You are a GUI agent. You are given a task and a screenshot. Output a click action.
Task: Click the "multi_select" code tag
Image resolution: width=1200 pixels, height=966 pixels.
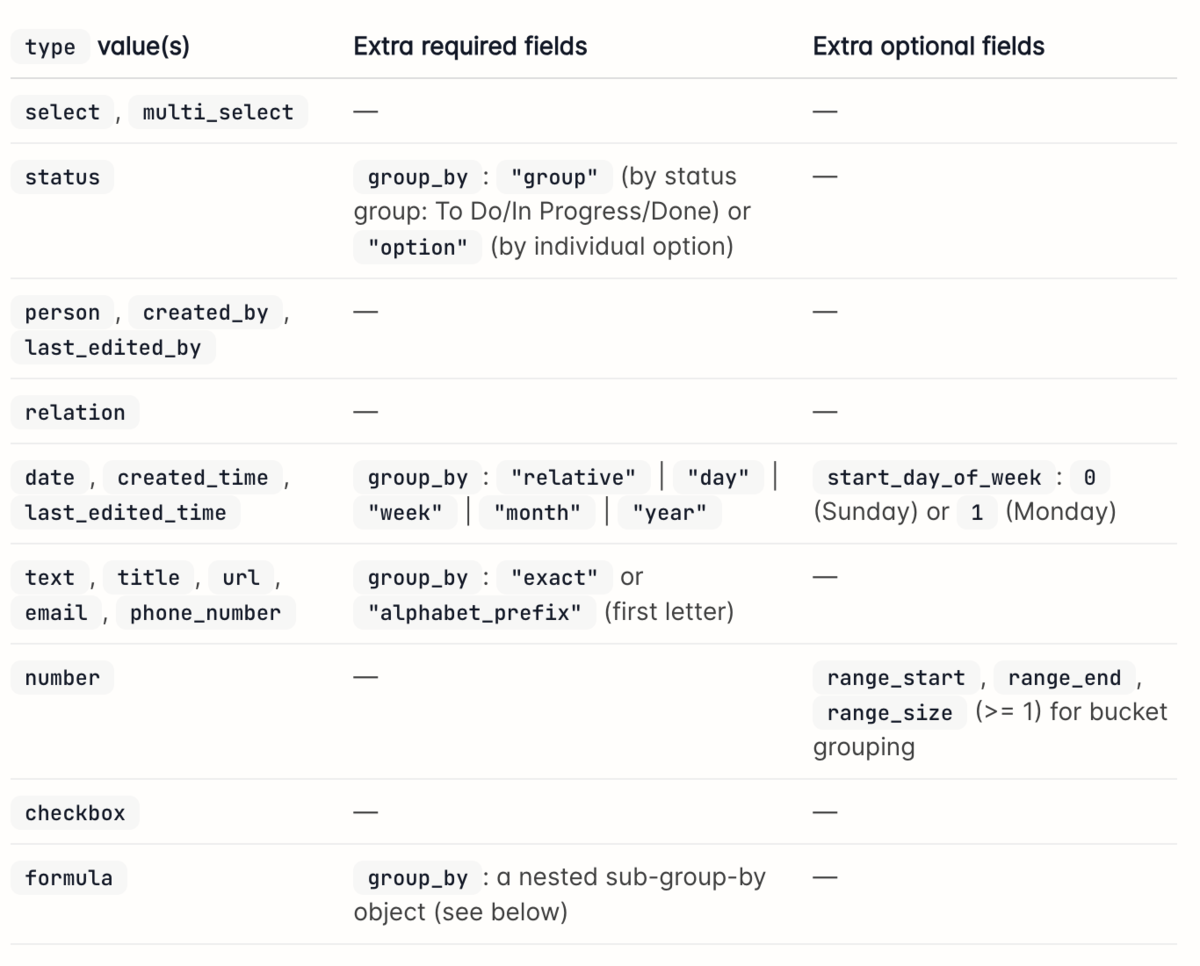click(218, 112)
